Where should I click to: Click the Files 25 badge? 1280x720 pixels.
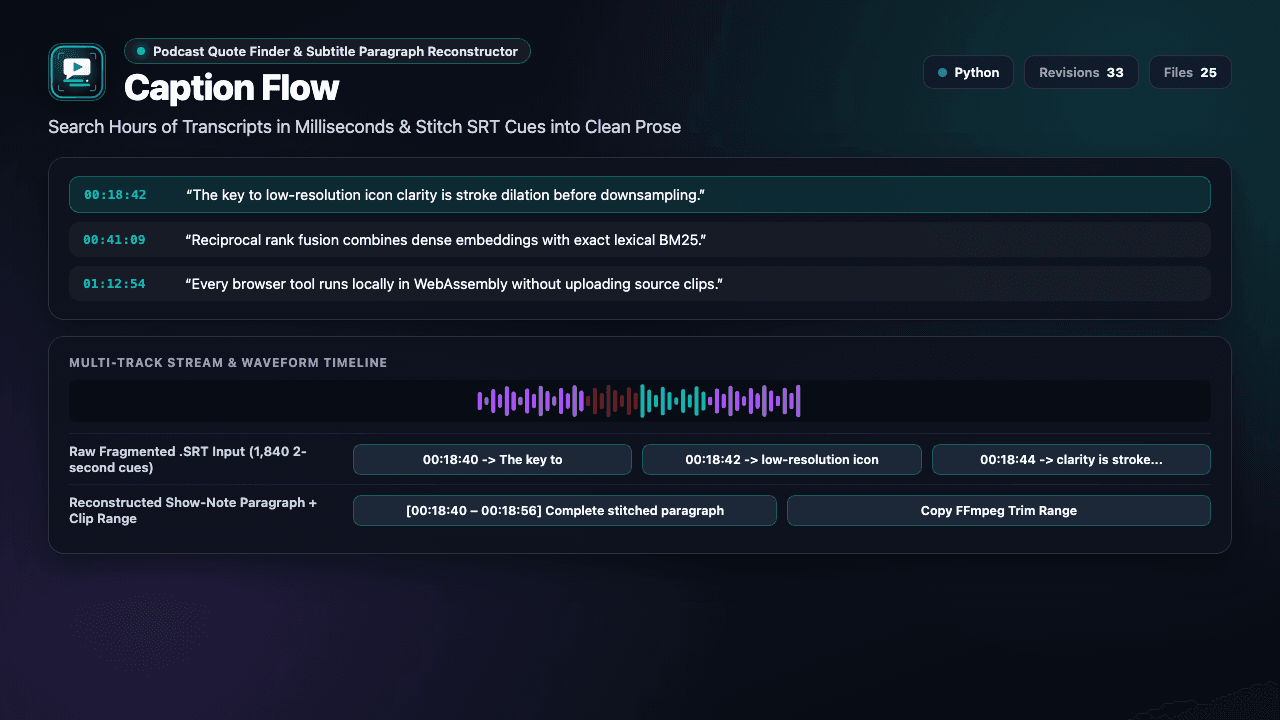1190,72
